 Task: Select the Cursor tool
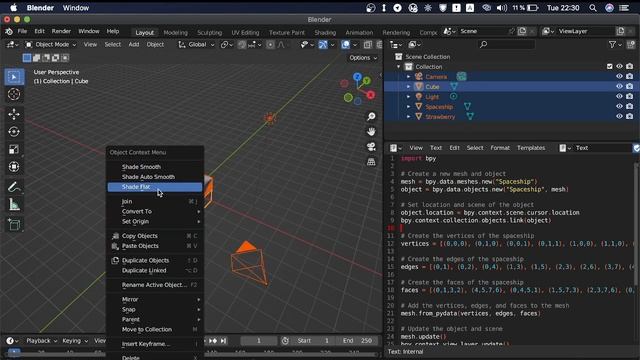14,94
